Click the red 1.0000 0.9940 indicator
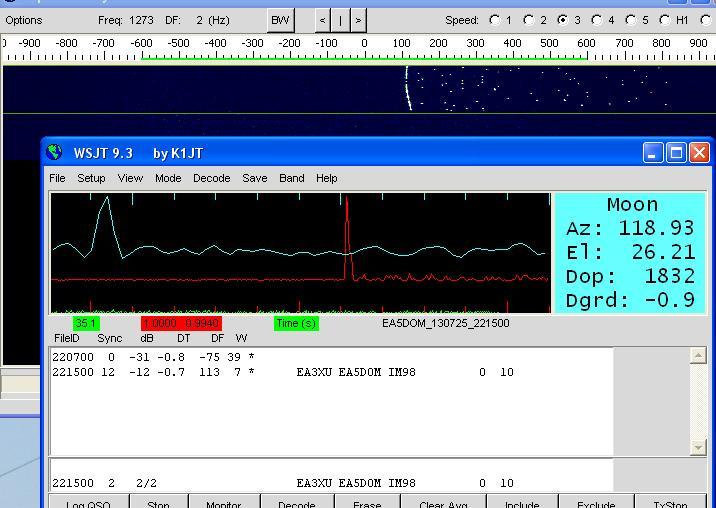This screenshot has width=716, height=508. coord(181,323)
